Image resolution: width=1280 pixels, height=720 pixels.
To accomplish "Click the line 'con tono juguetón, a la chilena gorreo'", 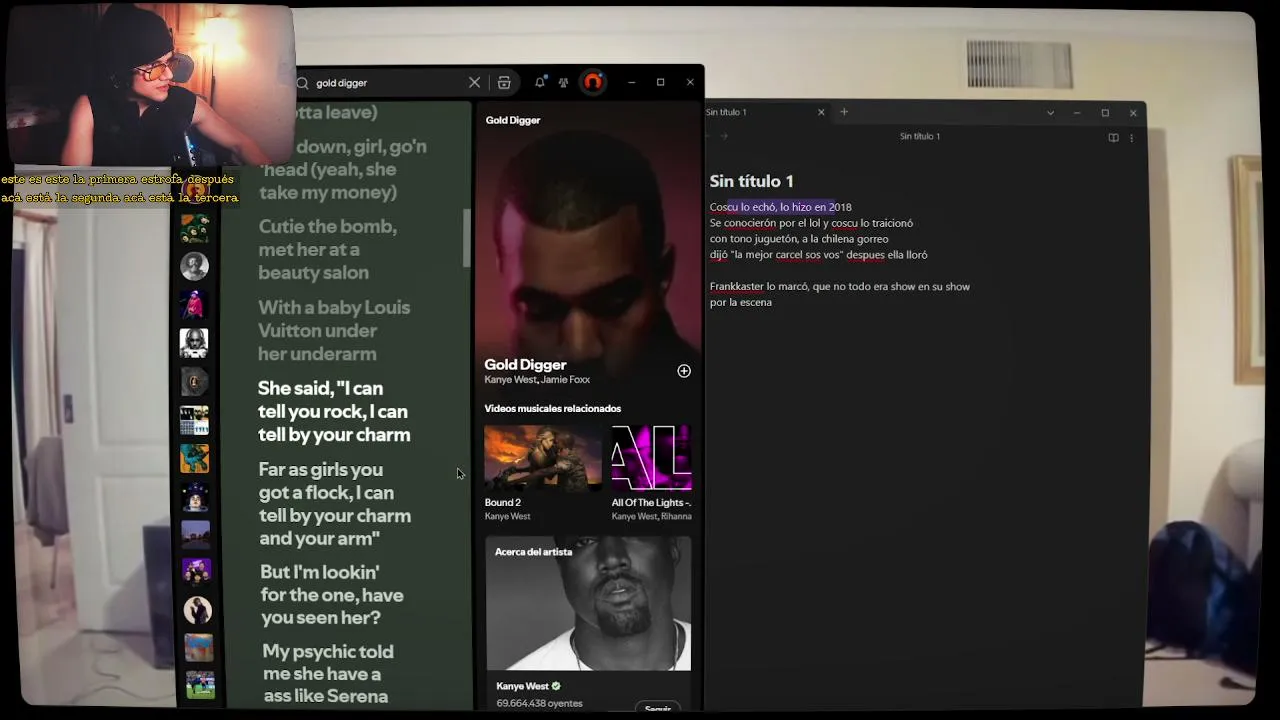I will [x=799, y=239].
